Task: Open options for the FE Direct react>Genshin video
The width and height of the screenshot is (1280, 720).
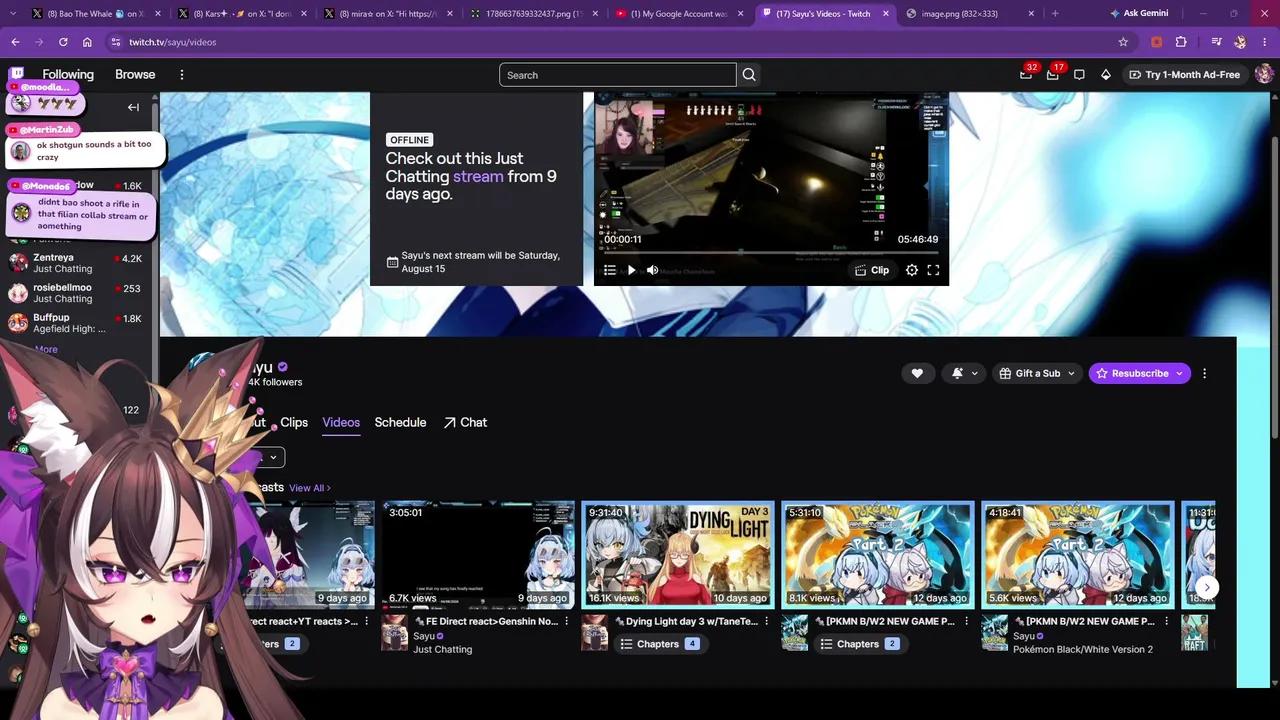Action: coord(567,621)
